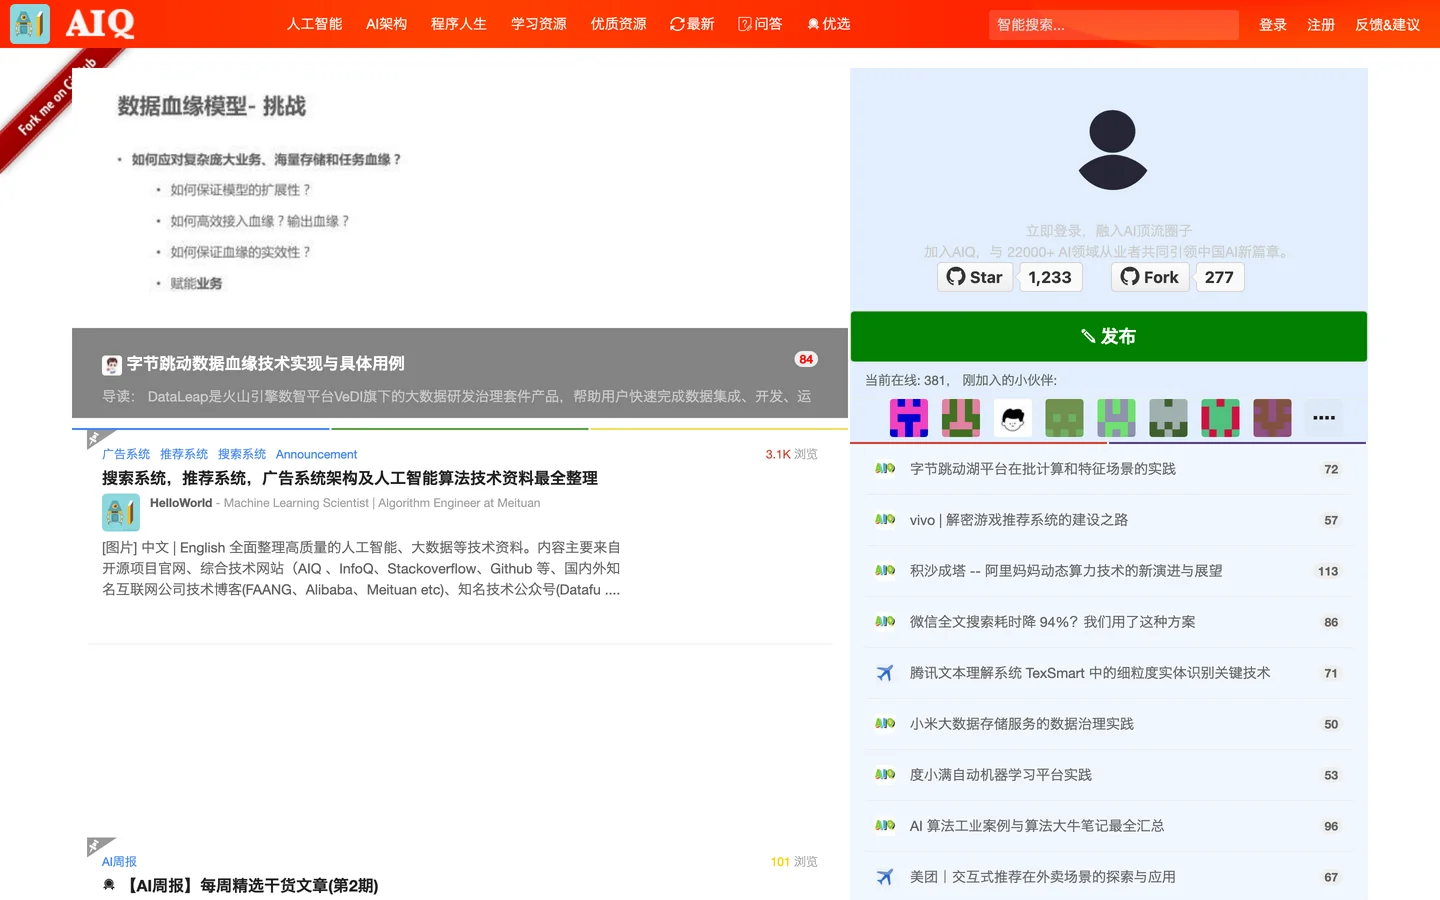Focus the 智能搜索 search field
Screen dimensions: 1440x900
(x=1114, y=24)
